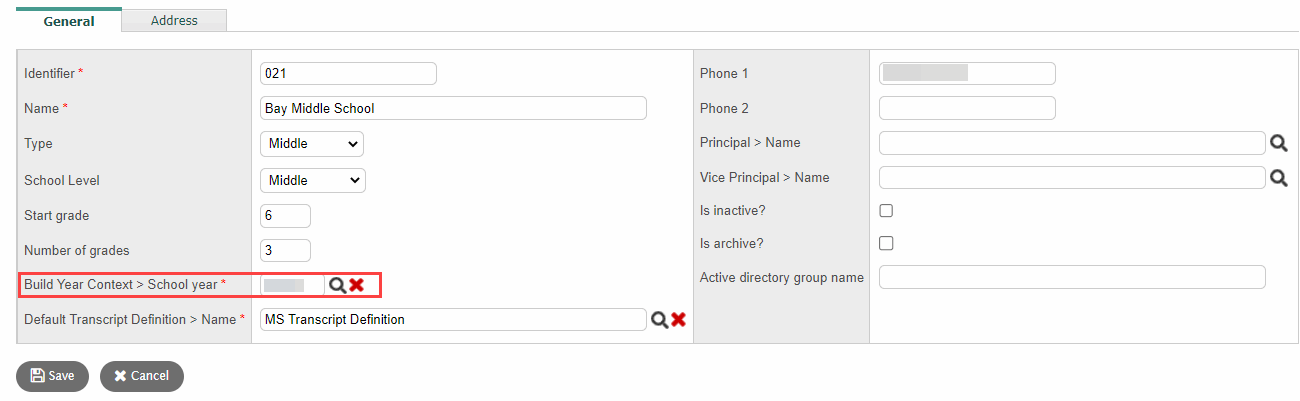Check the Is inactive checkbox

886,211
